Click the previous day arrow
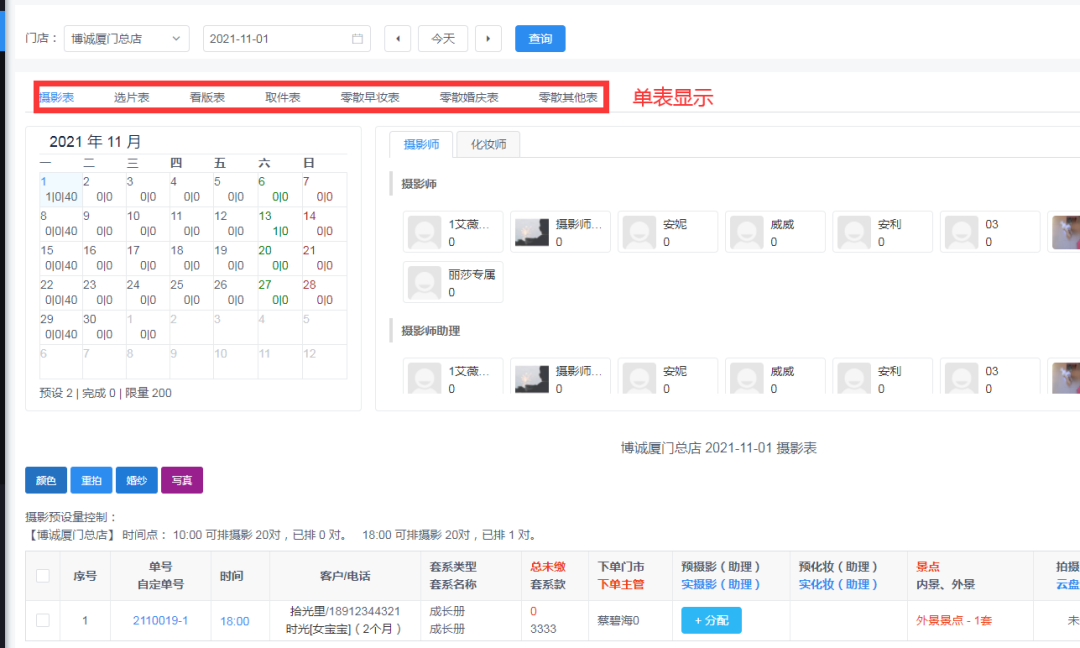Viewport: 1080px width, 648px height. [x=397, y=38]
